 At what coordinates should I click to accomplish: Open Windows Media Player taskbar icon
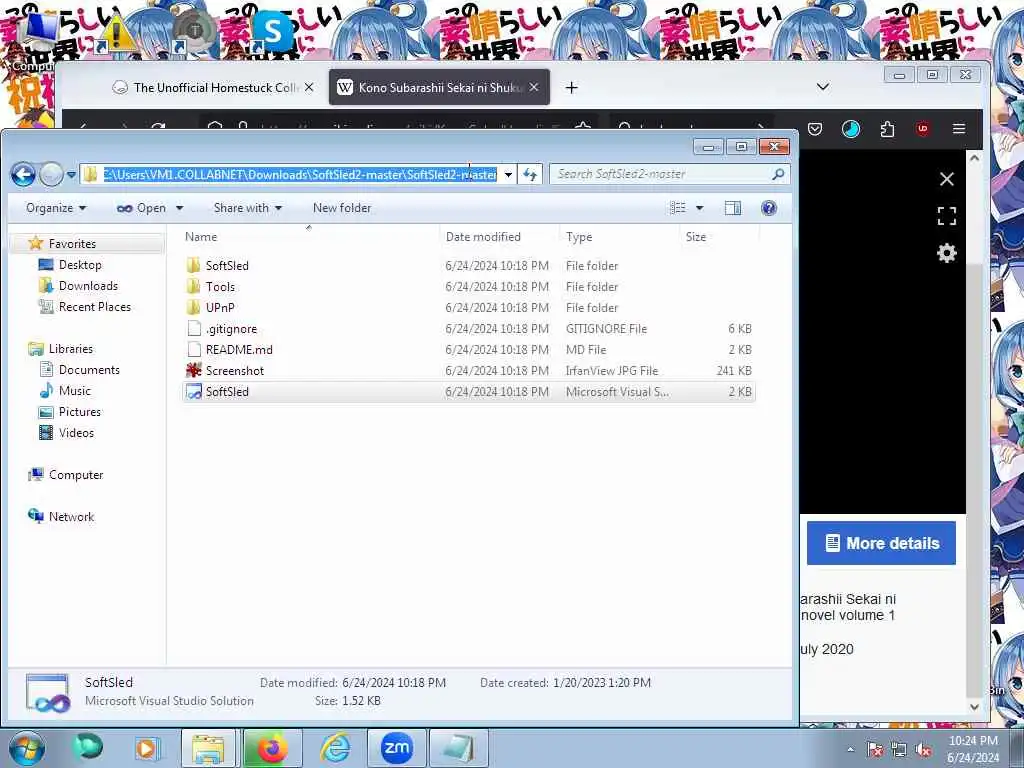pos(146,748)
